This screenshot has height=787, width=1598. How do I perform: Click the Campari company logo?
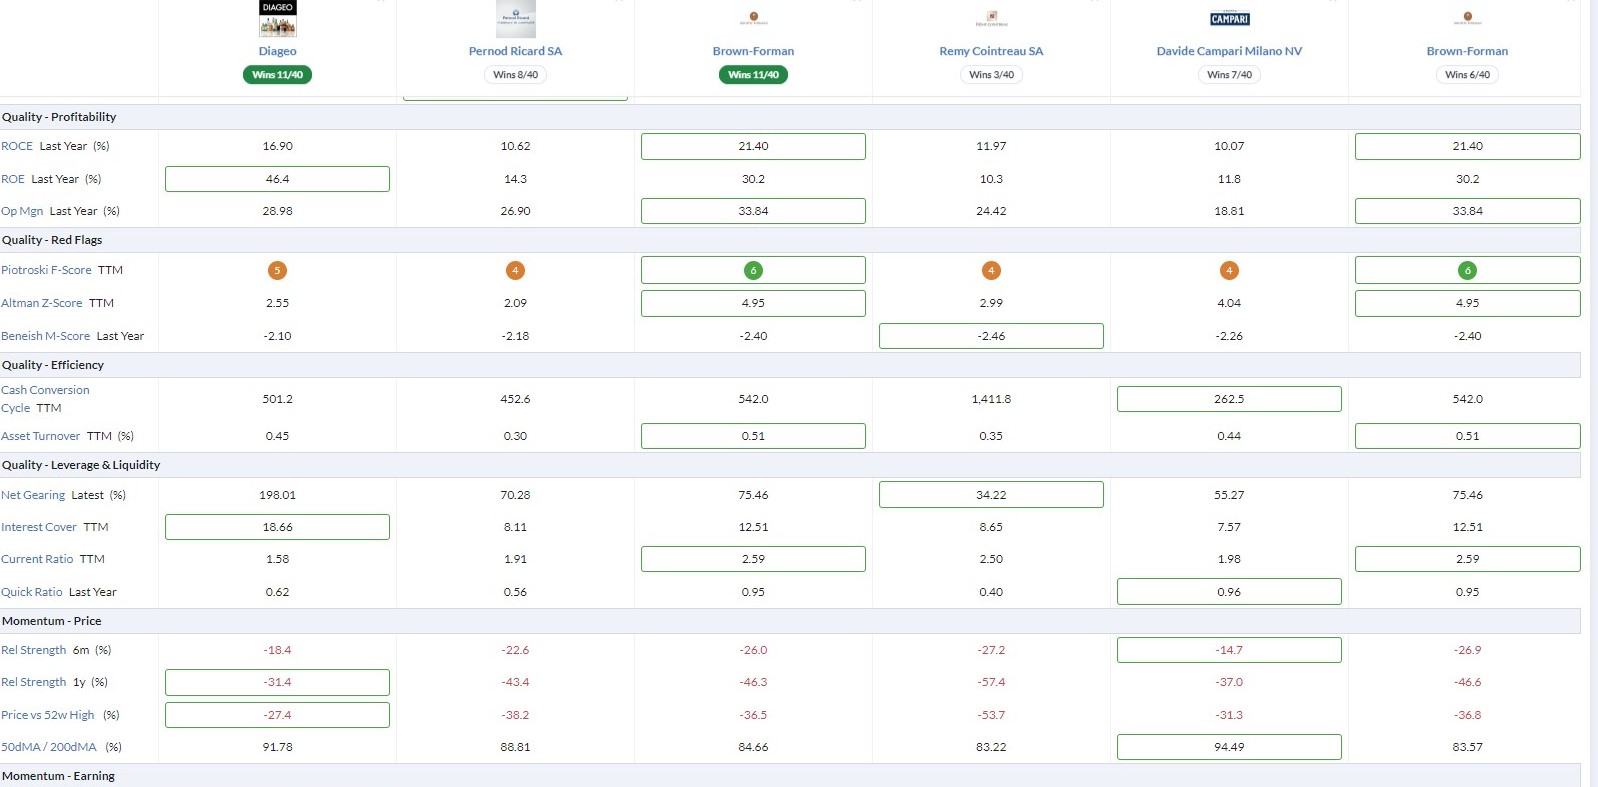pos(1229,18)
